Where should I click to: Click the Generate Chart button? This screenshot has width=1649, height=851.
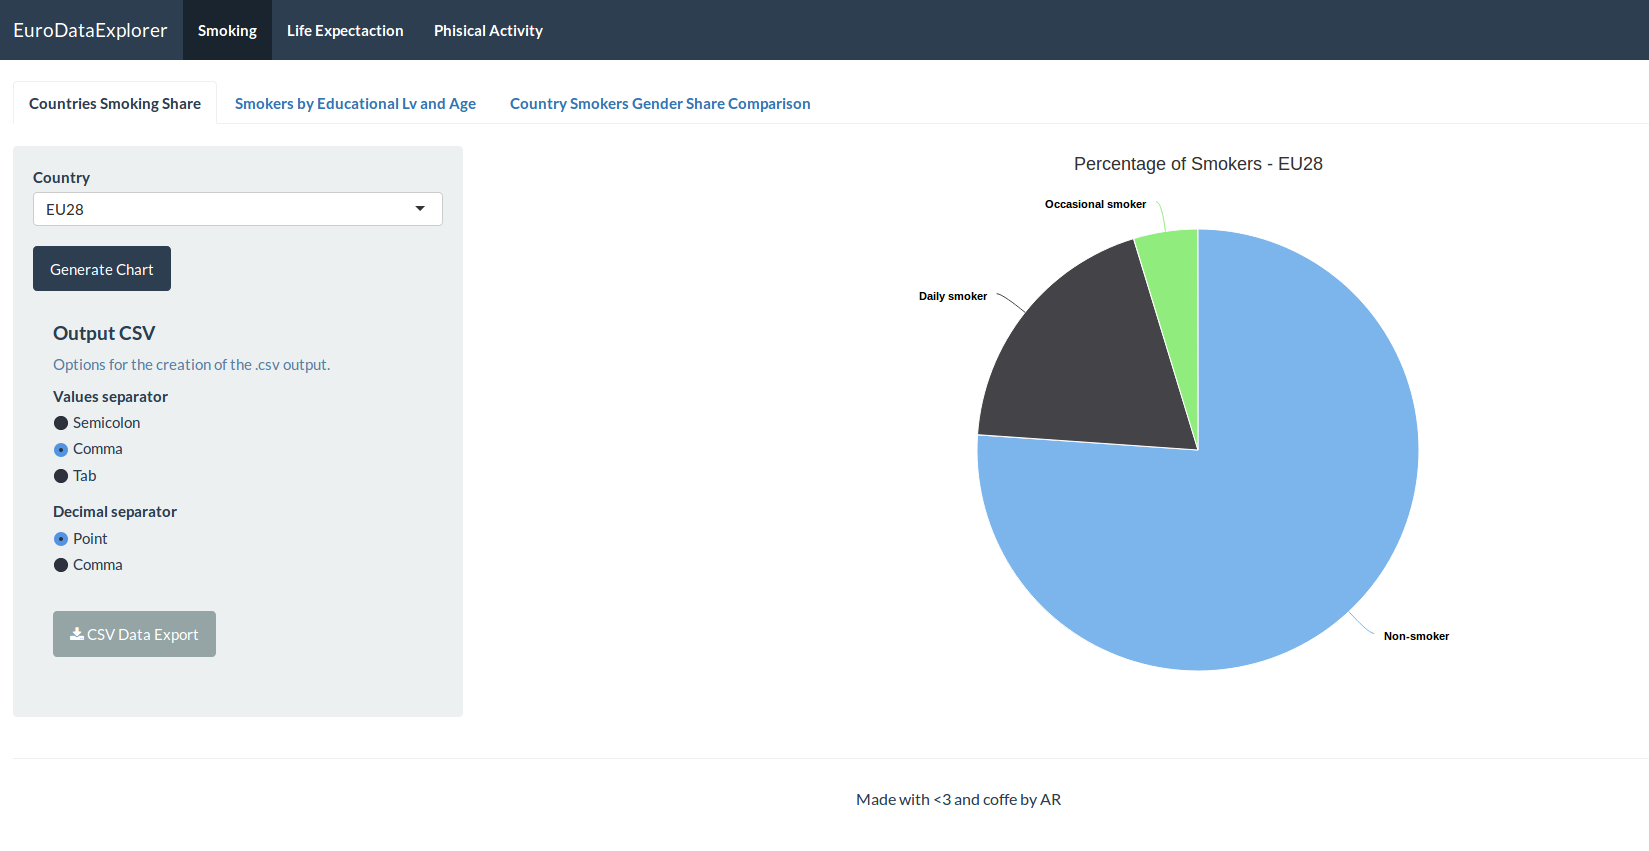pyautogui.click(x=102, y=269)
